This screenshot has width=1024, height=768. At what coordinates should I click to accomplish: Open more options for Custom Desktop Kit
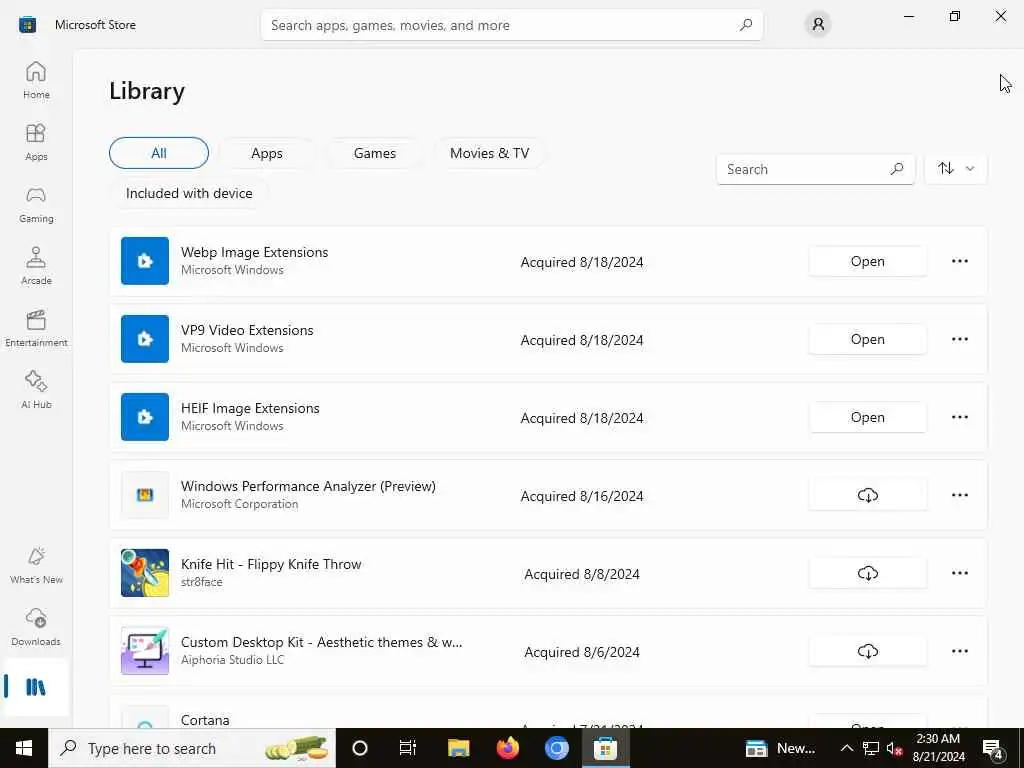click(959, 651)
